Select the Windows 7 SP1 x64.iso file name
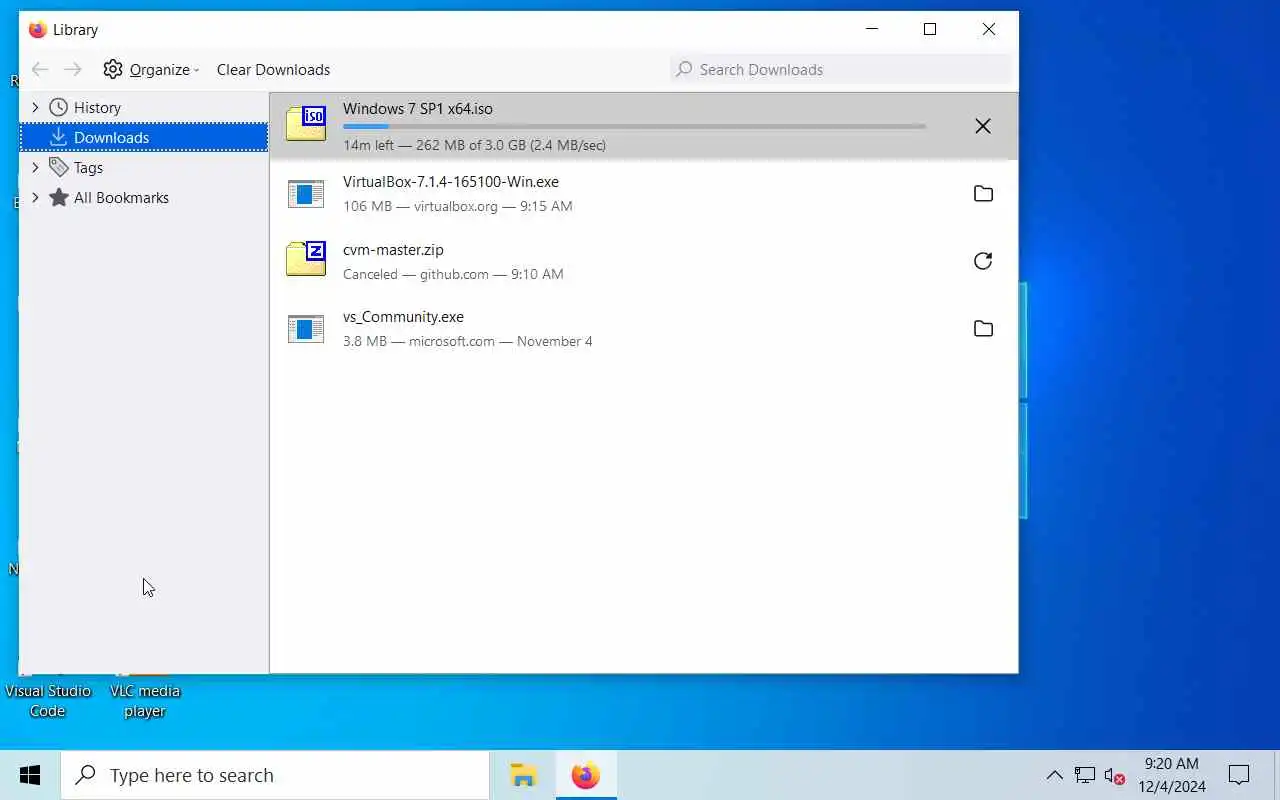1280x800 pixels. click(x=418, y=108)
